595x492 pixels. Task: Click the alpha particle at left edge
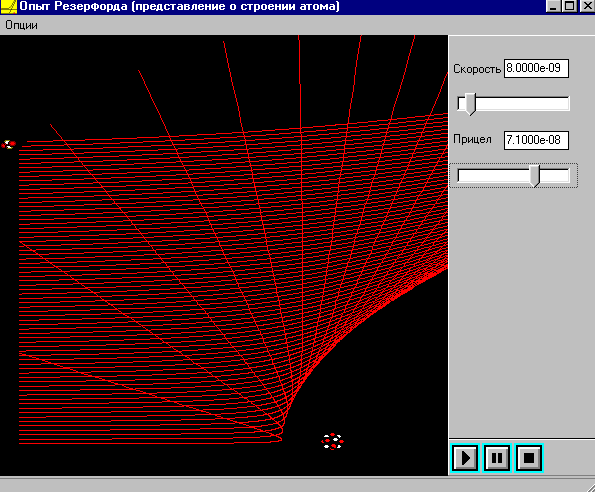(8, 145)
